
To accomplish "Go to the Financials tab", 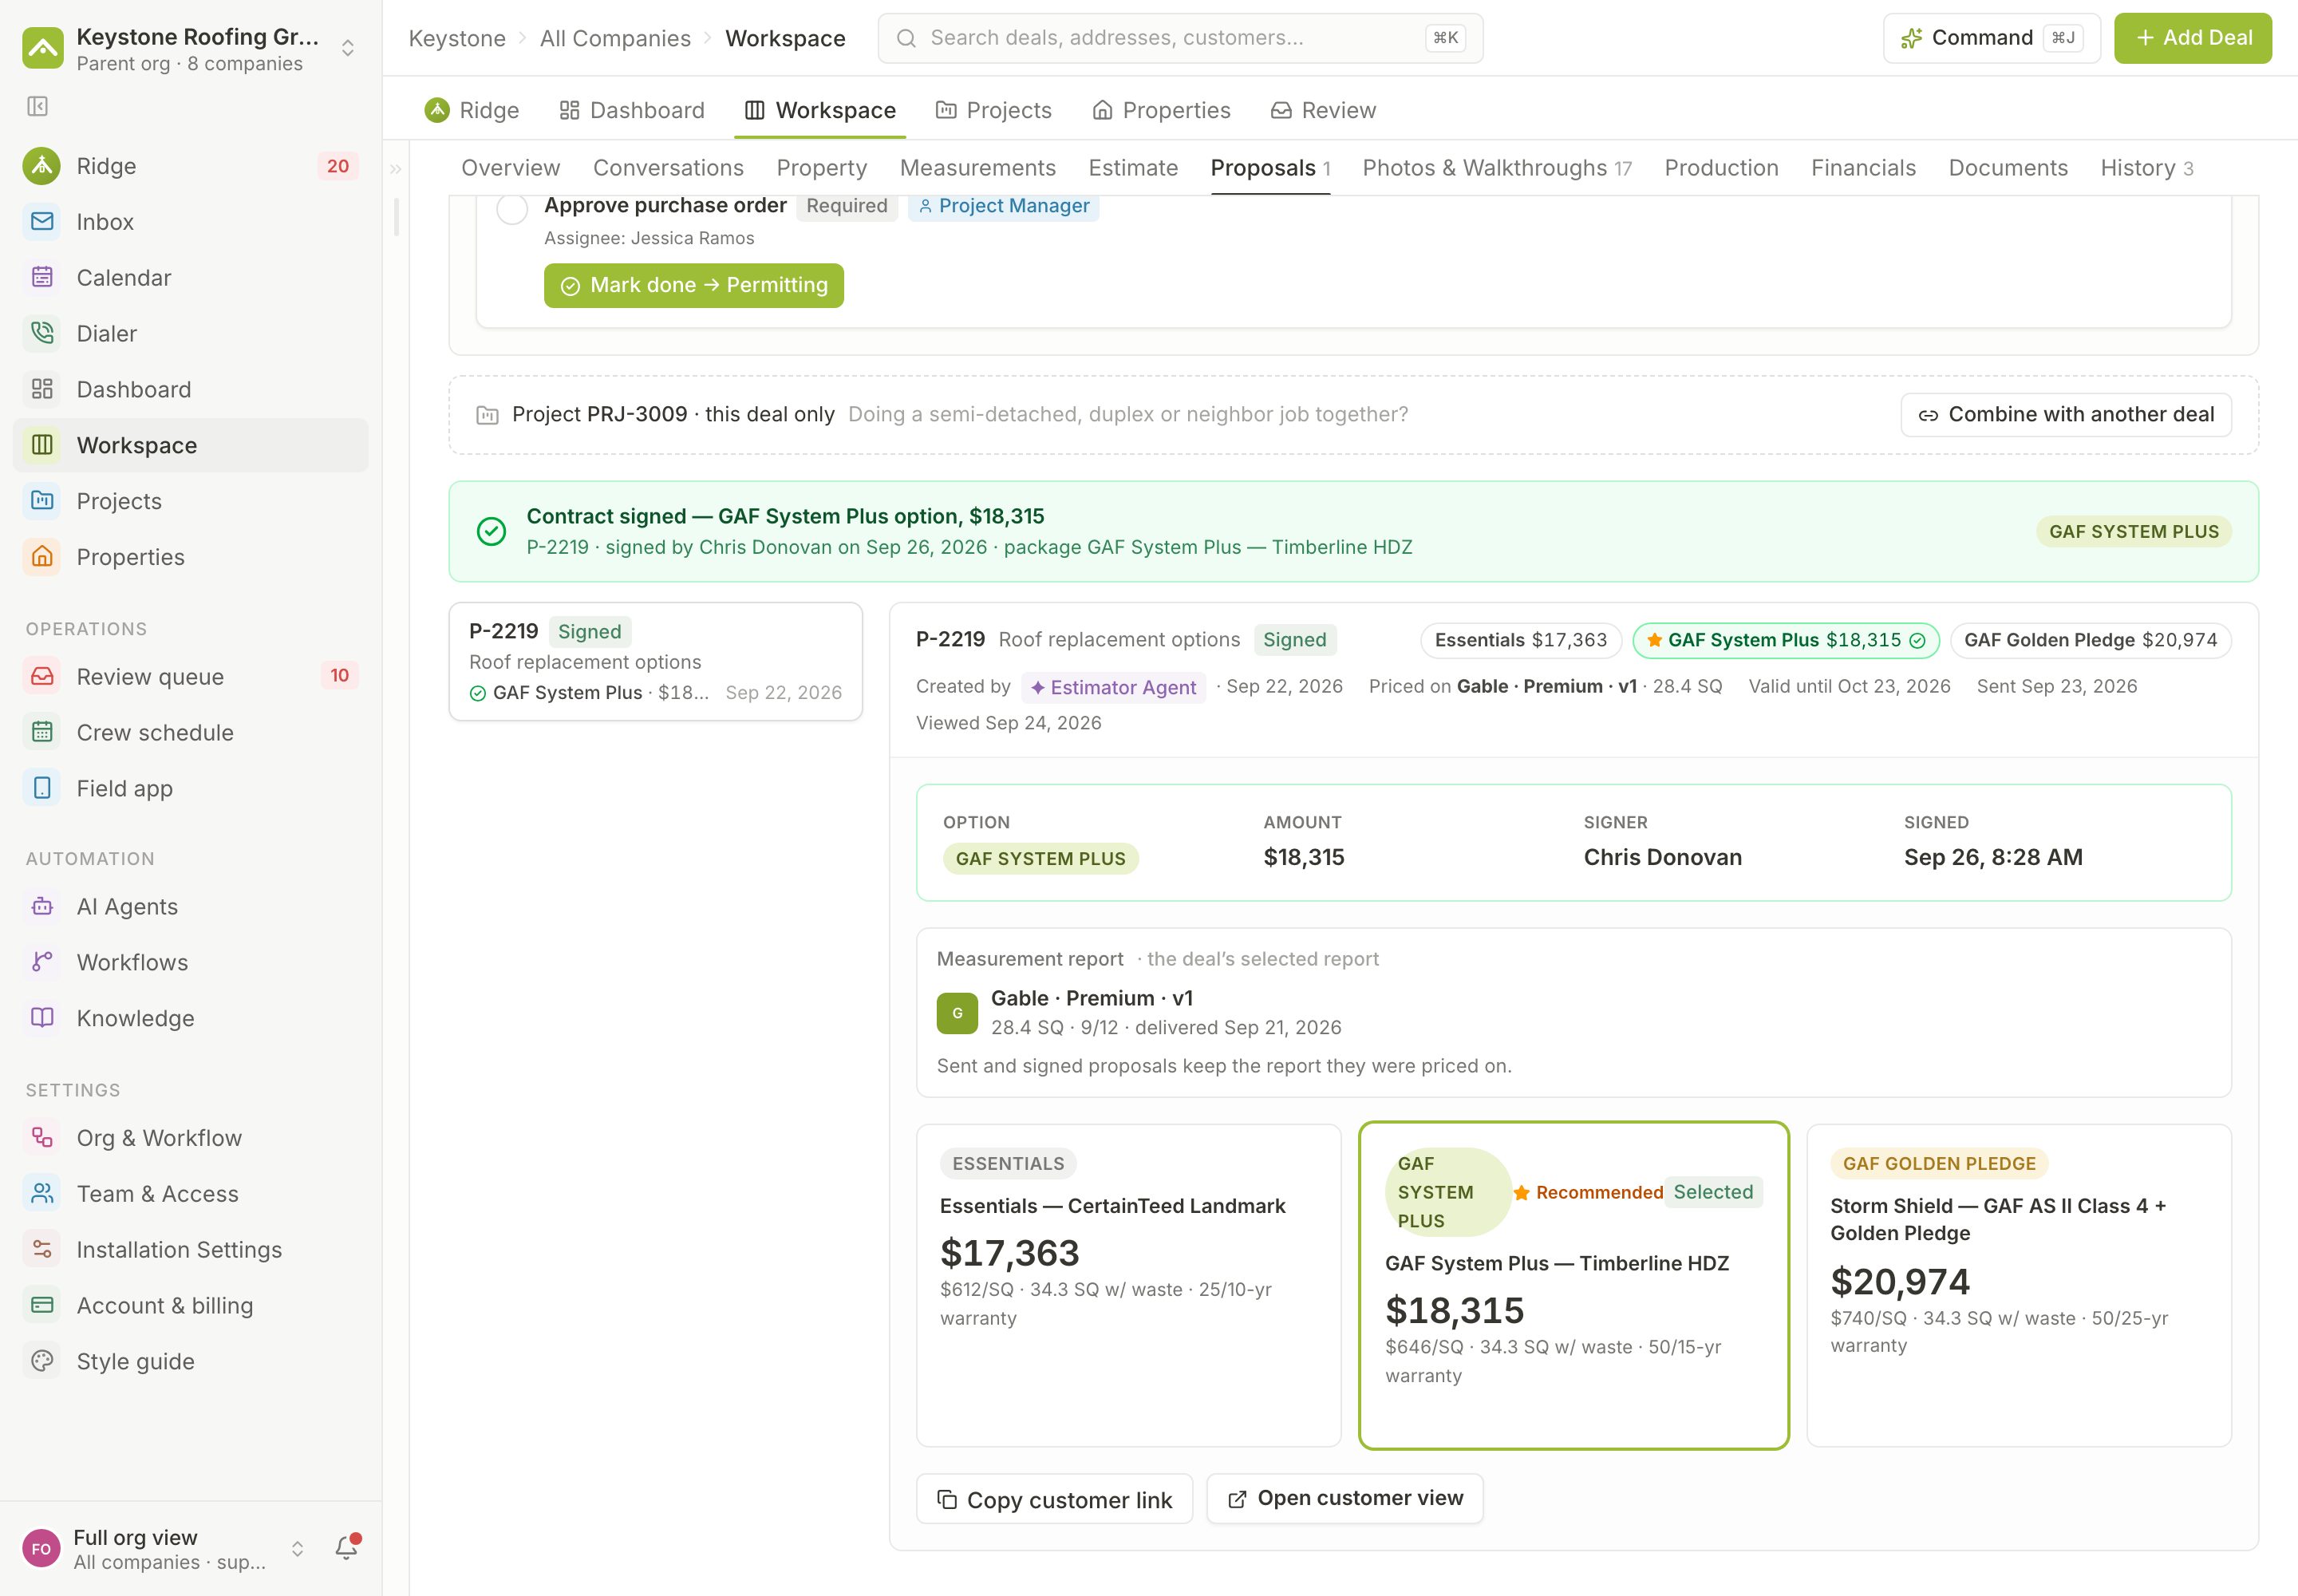I will click(x=1863, y=168).
